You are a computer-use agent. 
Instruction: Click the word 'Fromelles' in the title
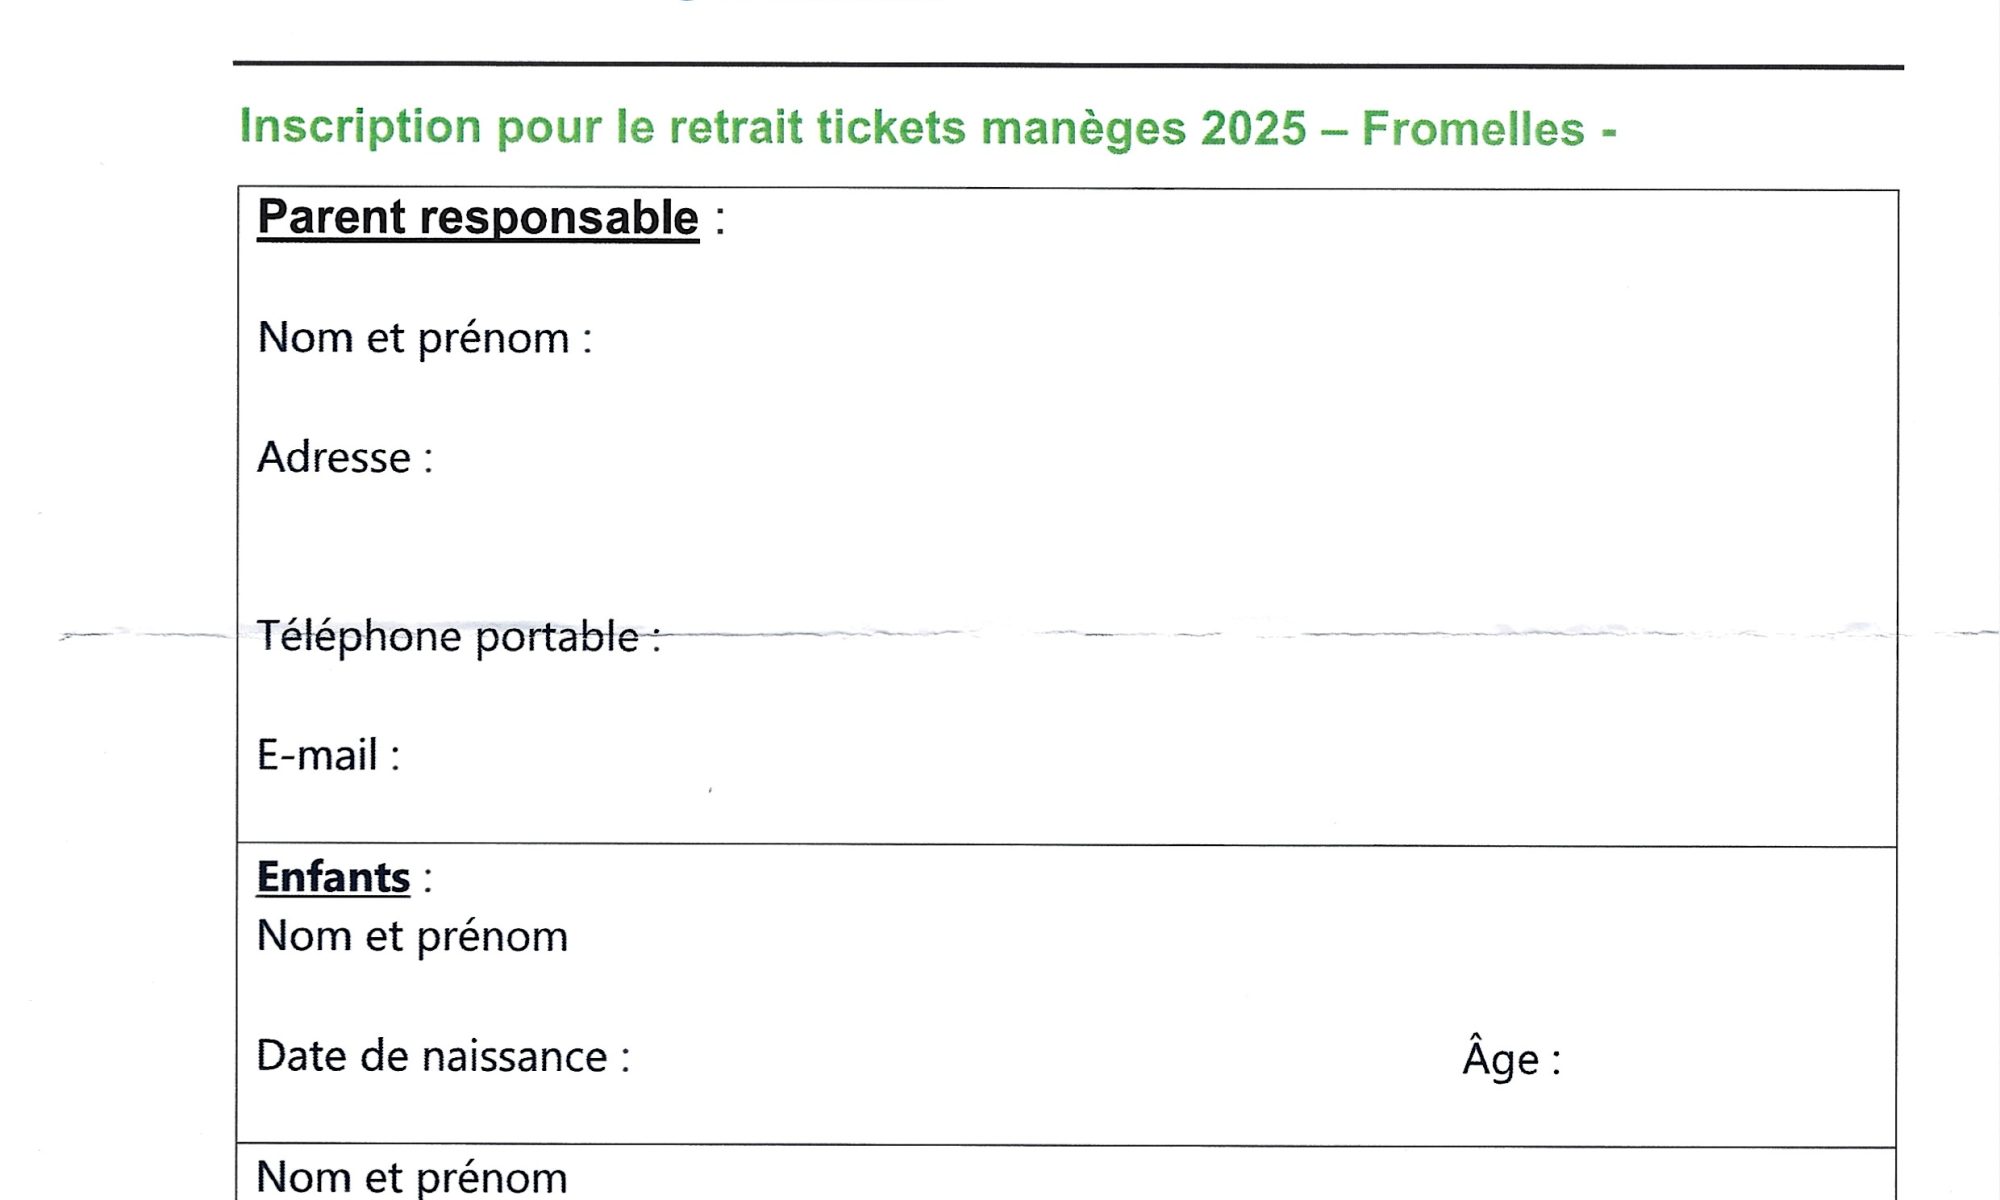point(1473,129)
